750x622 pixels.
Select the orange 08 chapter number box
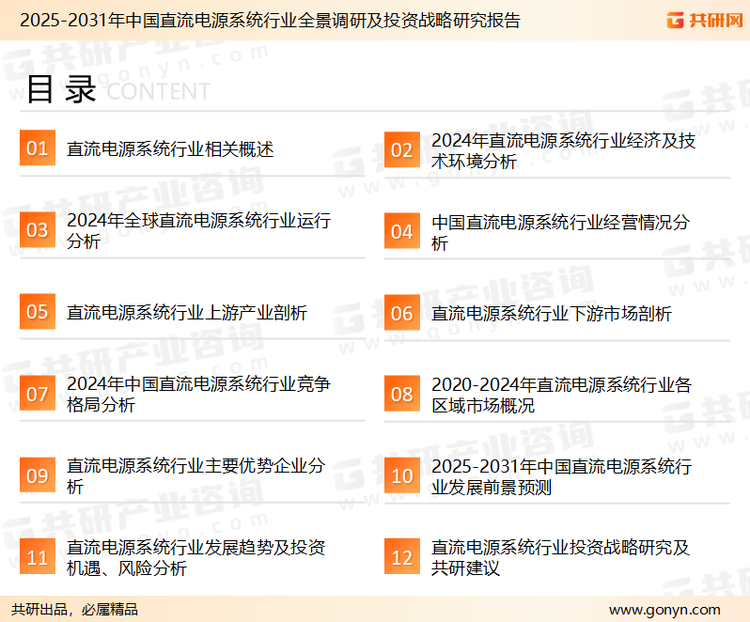point(402,394)
